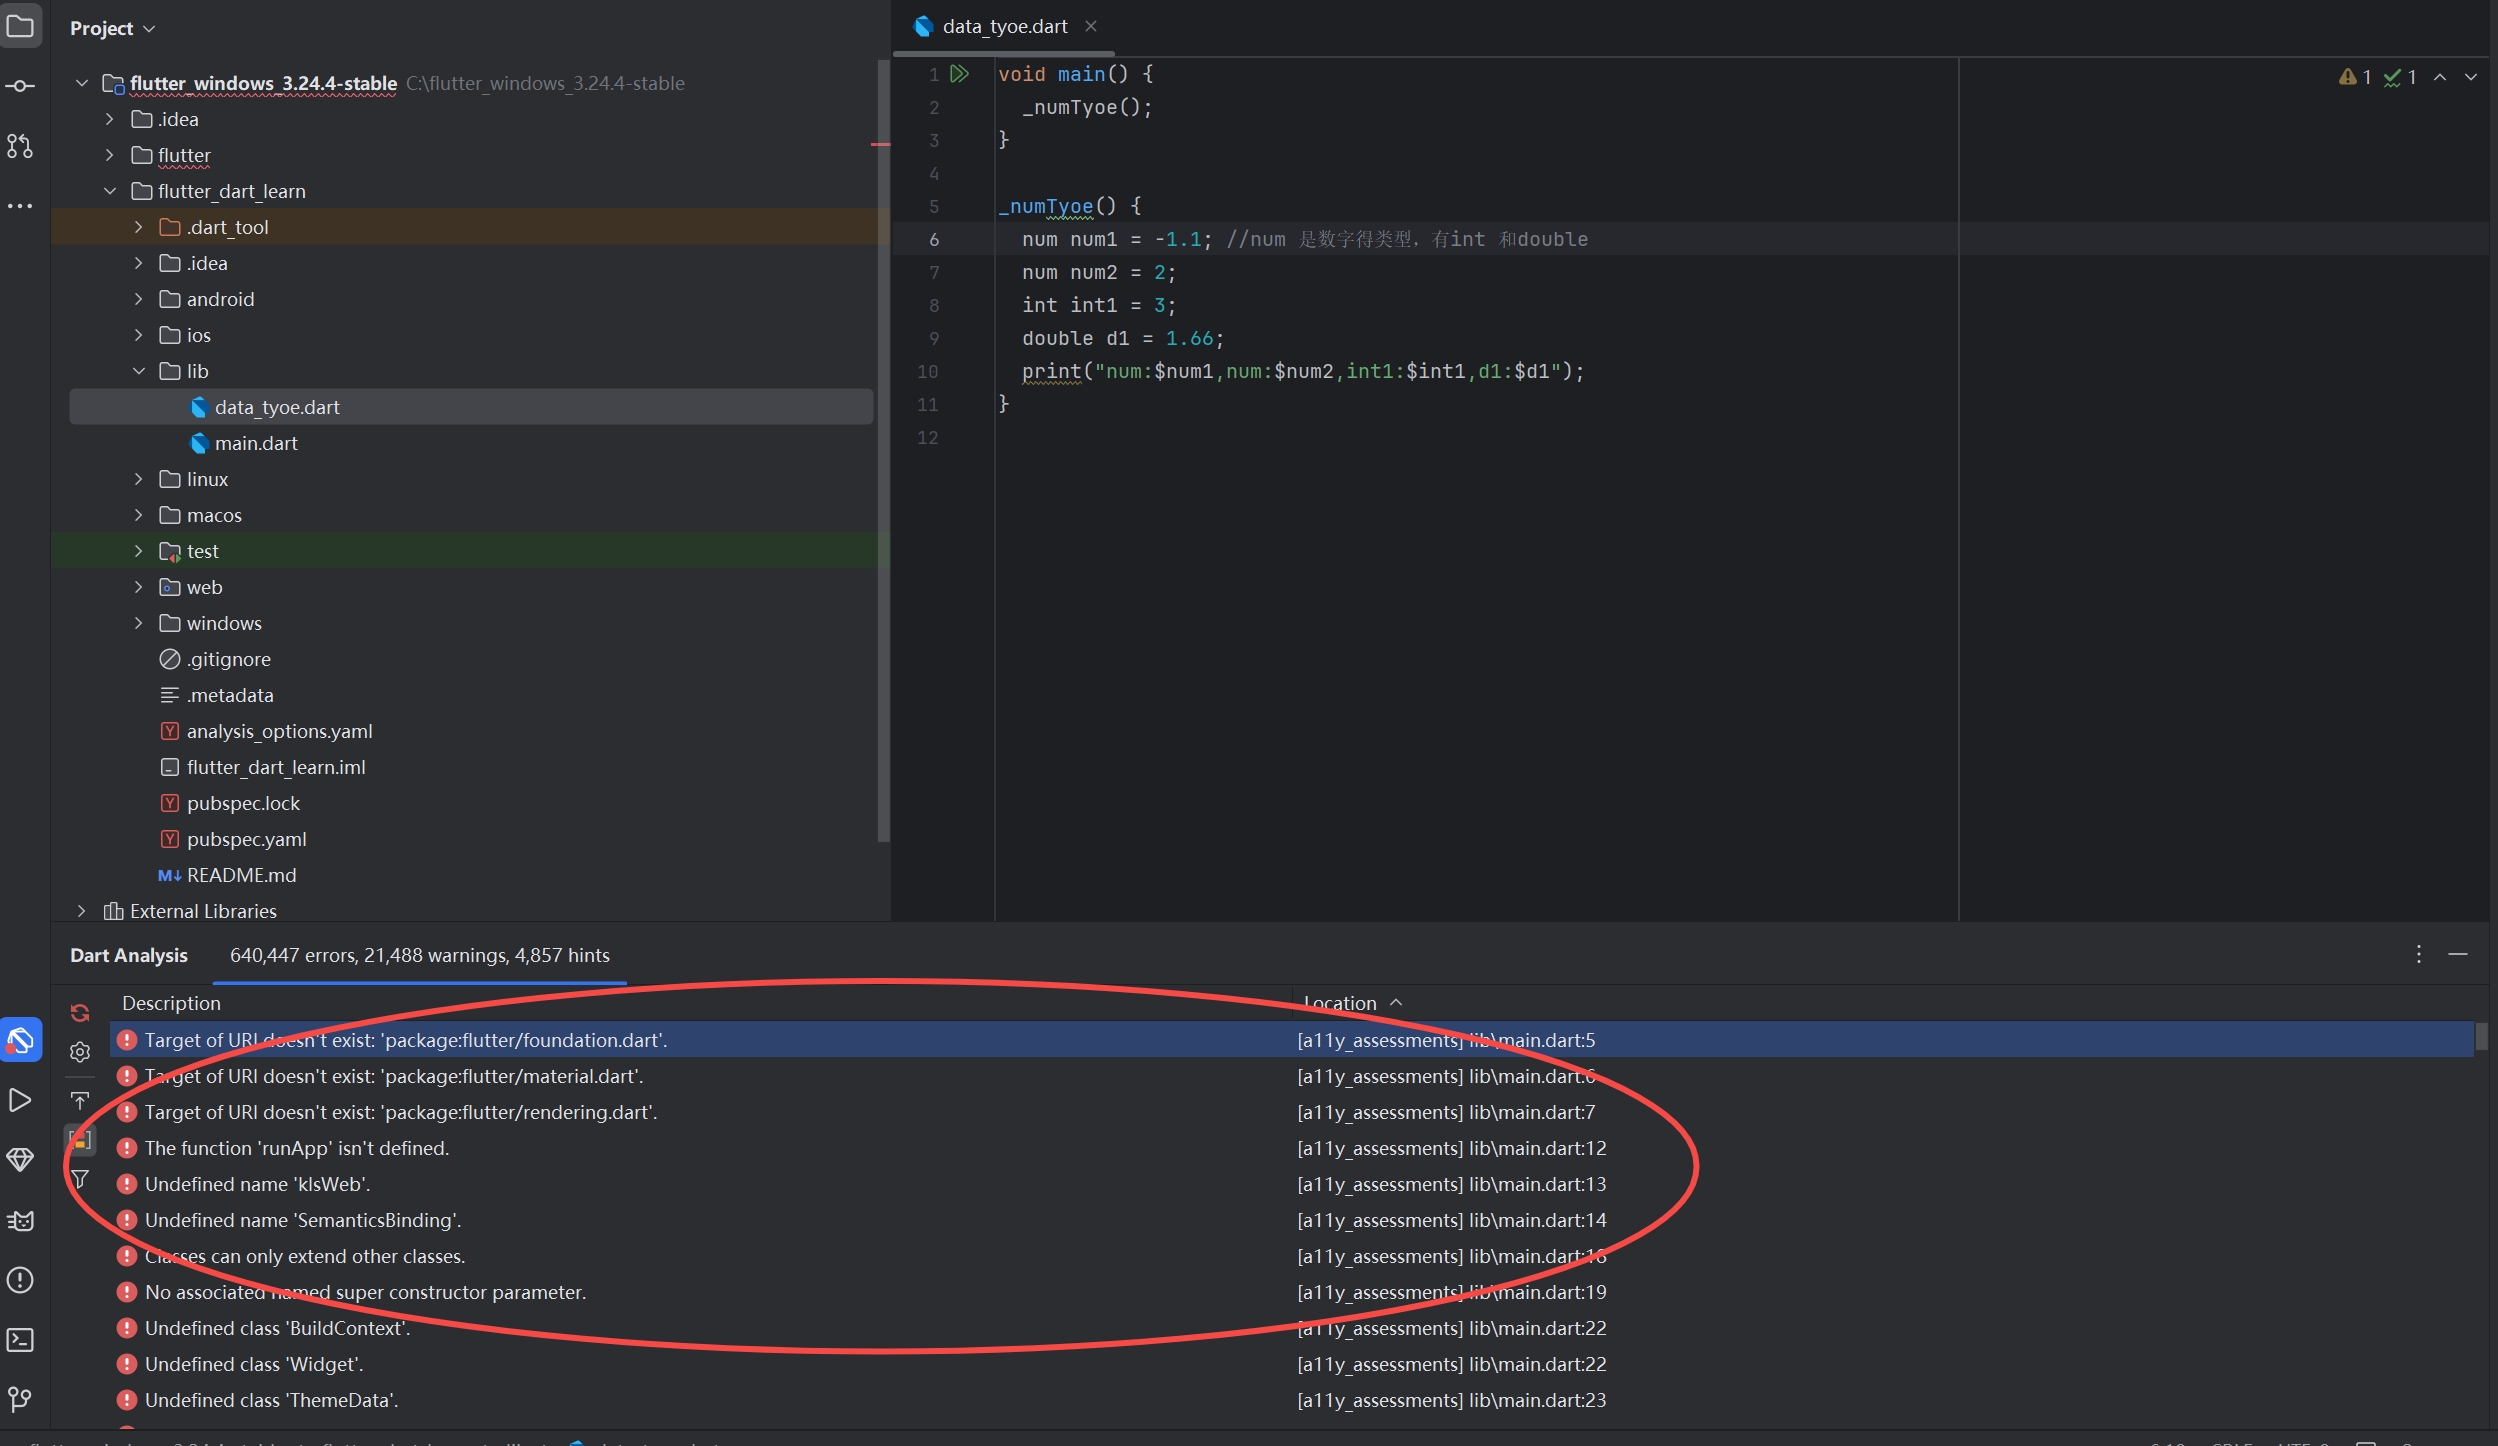Expand the ios folder chevron

coord(138,335)
